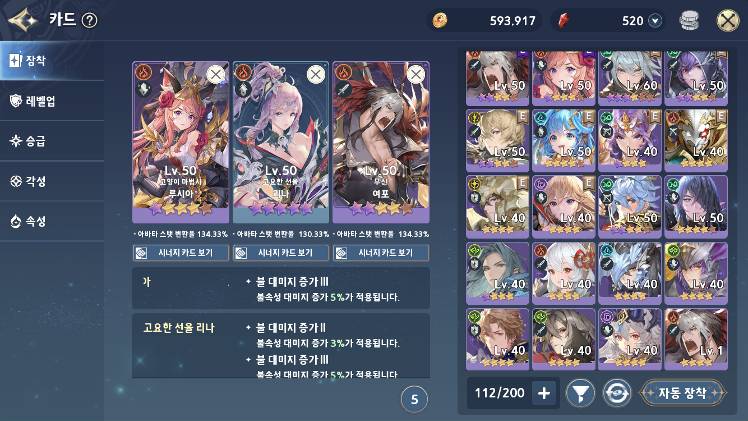Click the red crystal gem icon

(564, 21)
